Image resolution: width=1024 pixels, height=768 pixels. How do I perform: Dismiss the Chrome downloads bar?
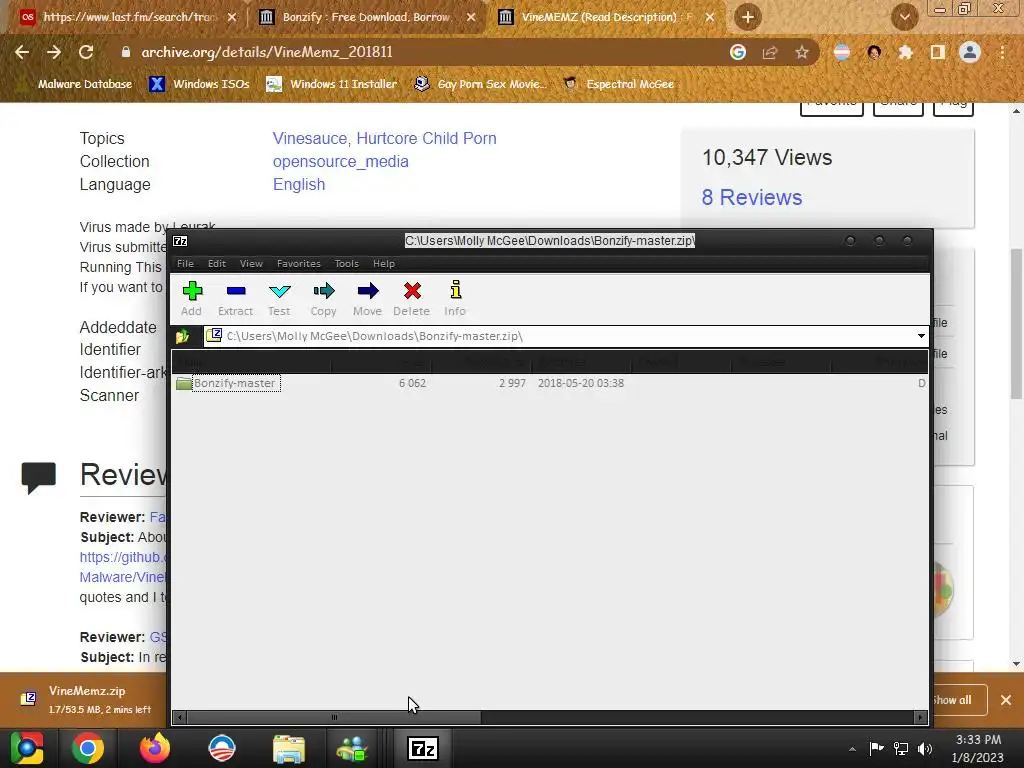[1006, 700]
